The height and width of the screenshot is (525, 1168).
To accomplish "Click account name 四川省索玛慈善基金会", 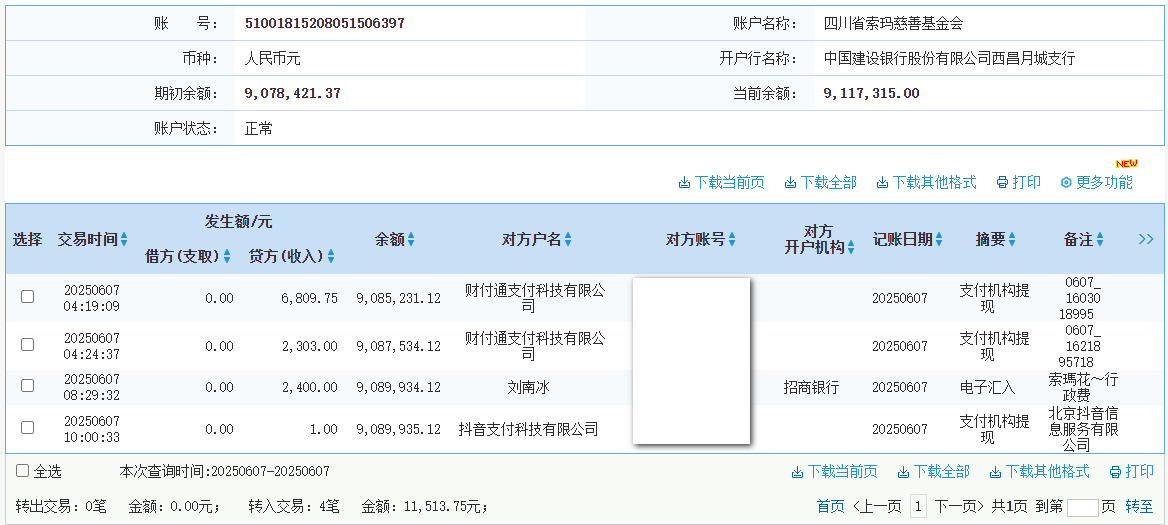I will point(894,23).
